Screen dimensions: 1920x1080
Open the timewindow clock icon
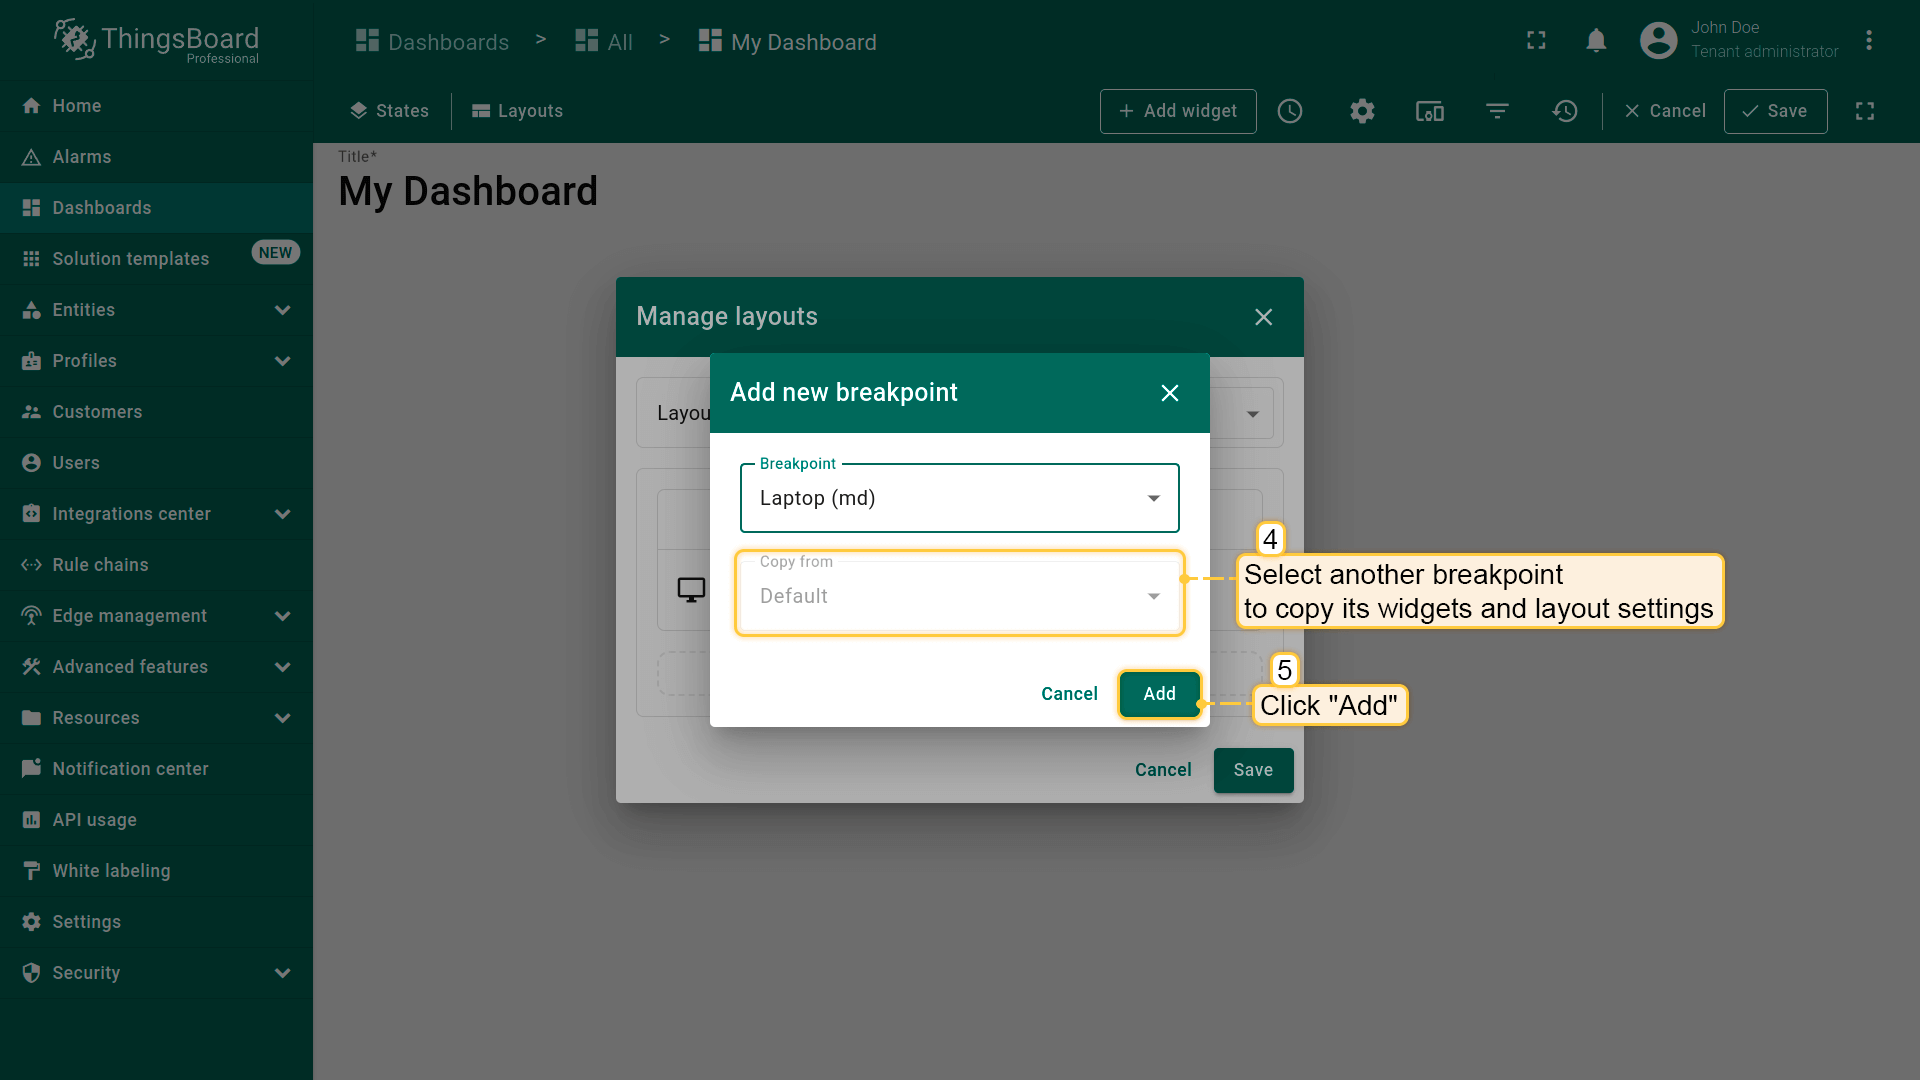(x=1290, y=111)
